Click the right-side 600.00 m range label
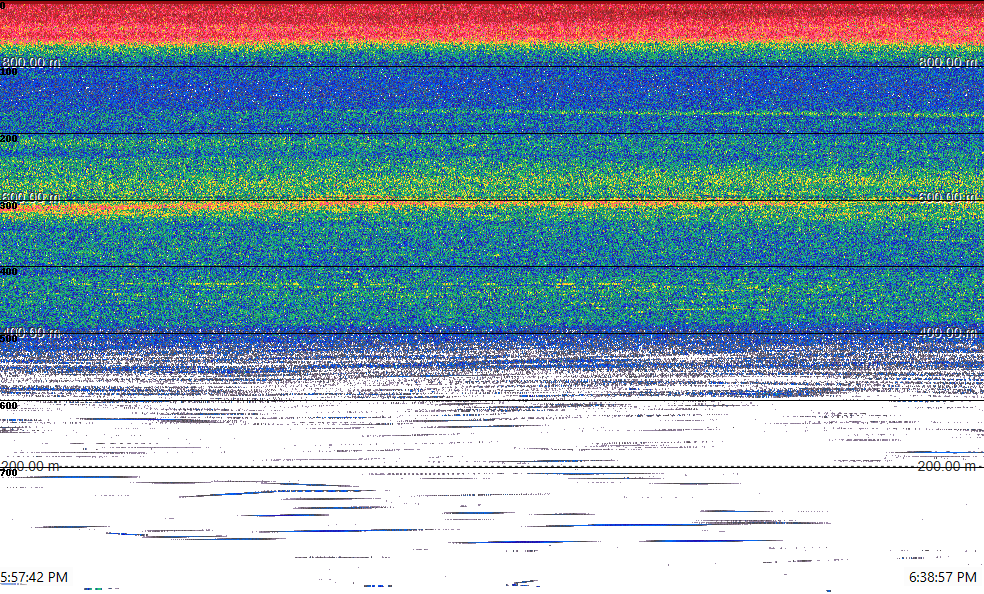The height and width of the screenshot is (594, 984). pos(948,197)
